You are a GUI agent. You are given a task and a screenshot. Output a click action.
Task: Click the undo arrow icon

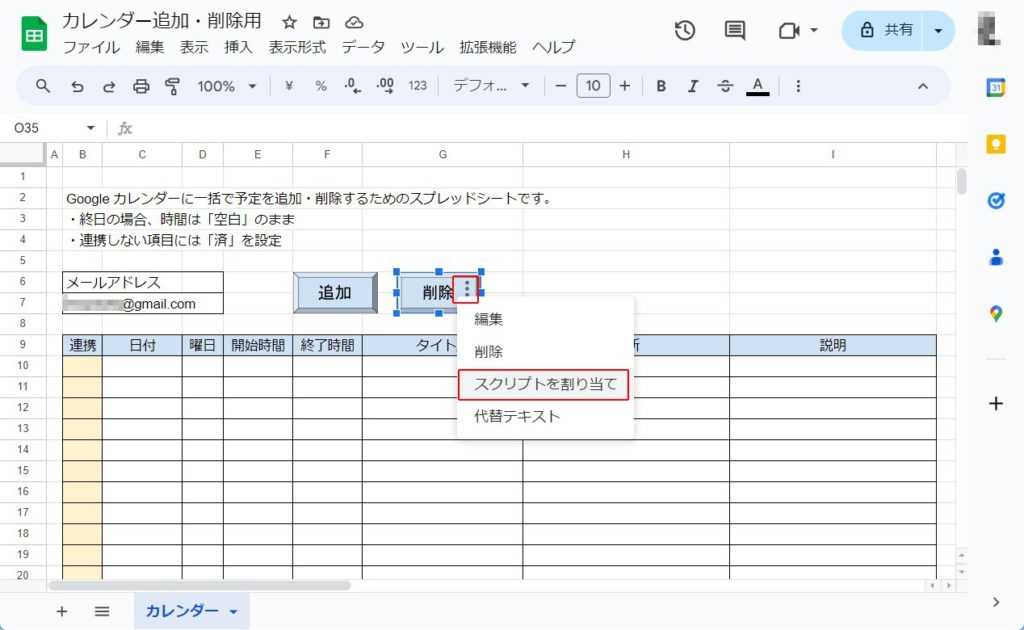[77, 86]
